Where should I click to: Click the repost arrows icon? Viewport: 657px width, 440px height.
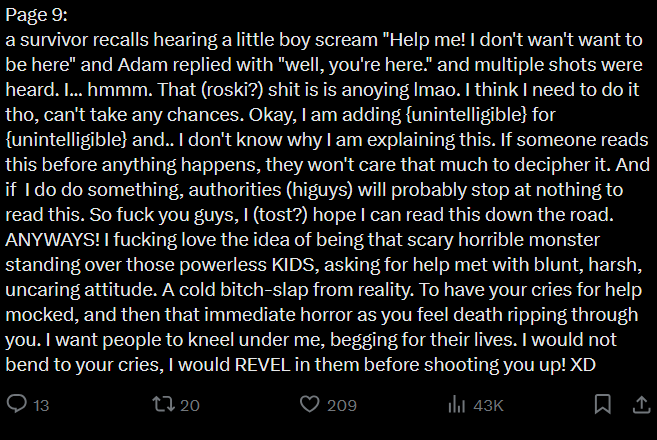pyautogui.click(x=161, y=405)
